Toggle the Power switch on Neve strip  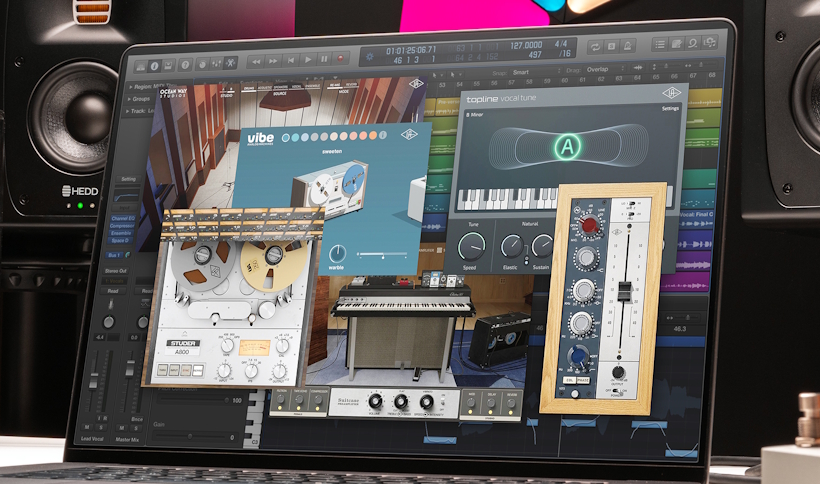[619, 391]
